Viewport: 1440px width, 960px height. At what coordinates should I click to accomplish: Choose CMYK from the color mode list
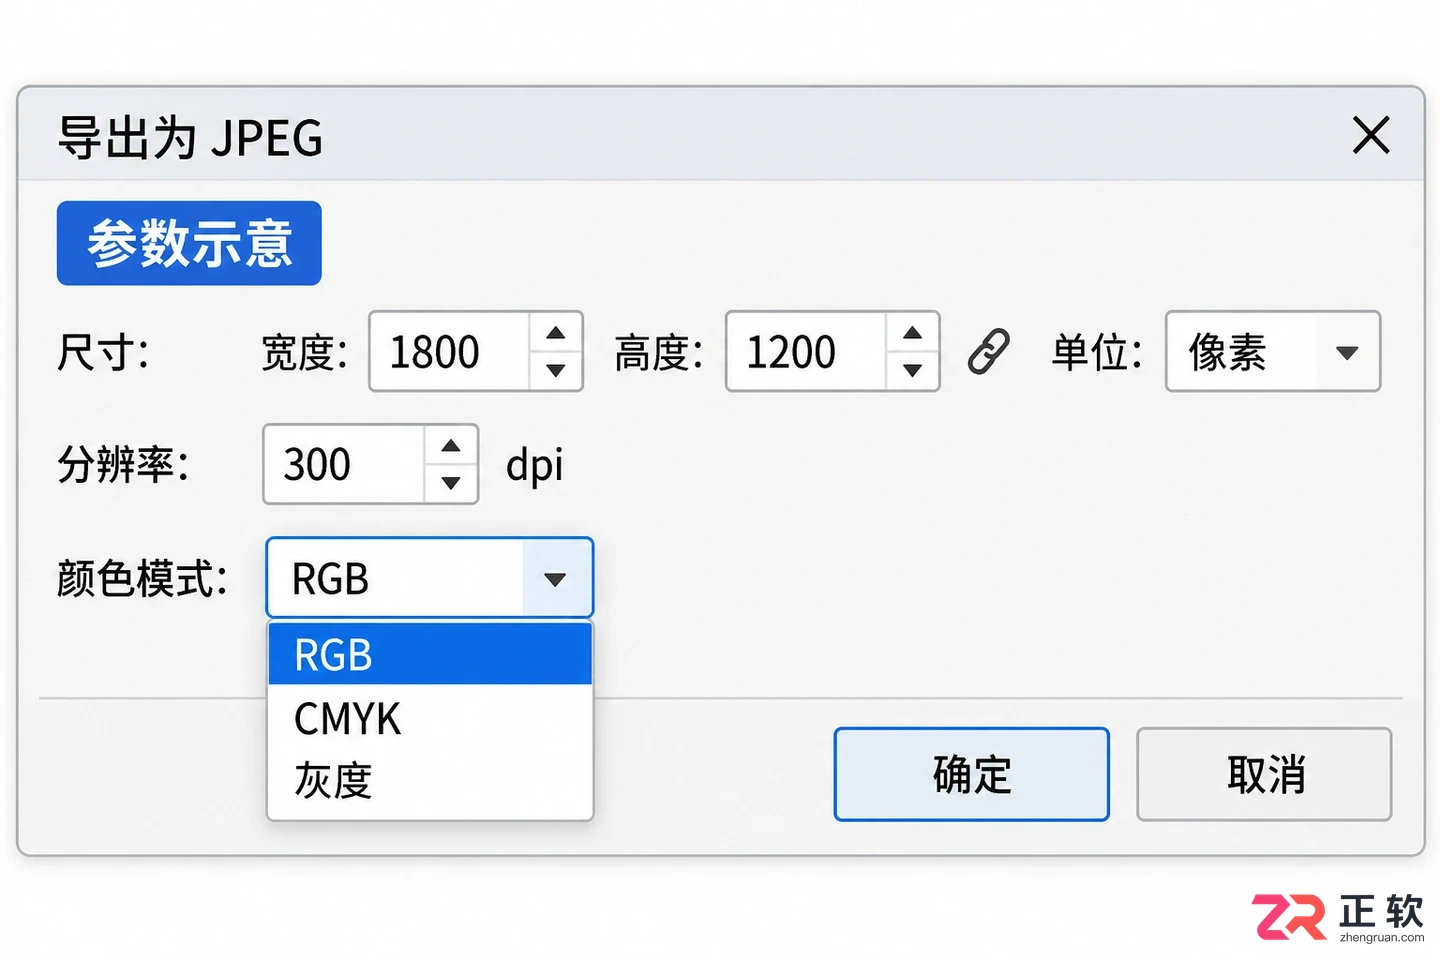430,718
